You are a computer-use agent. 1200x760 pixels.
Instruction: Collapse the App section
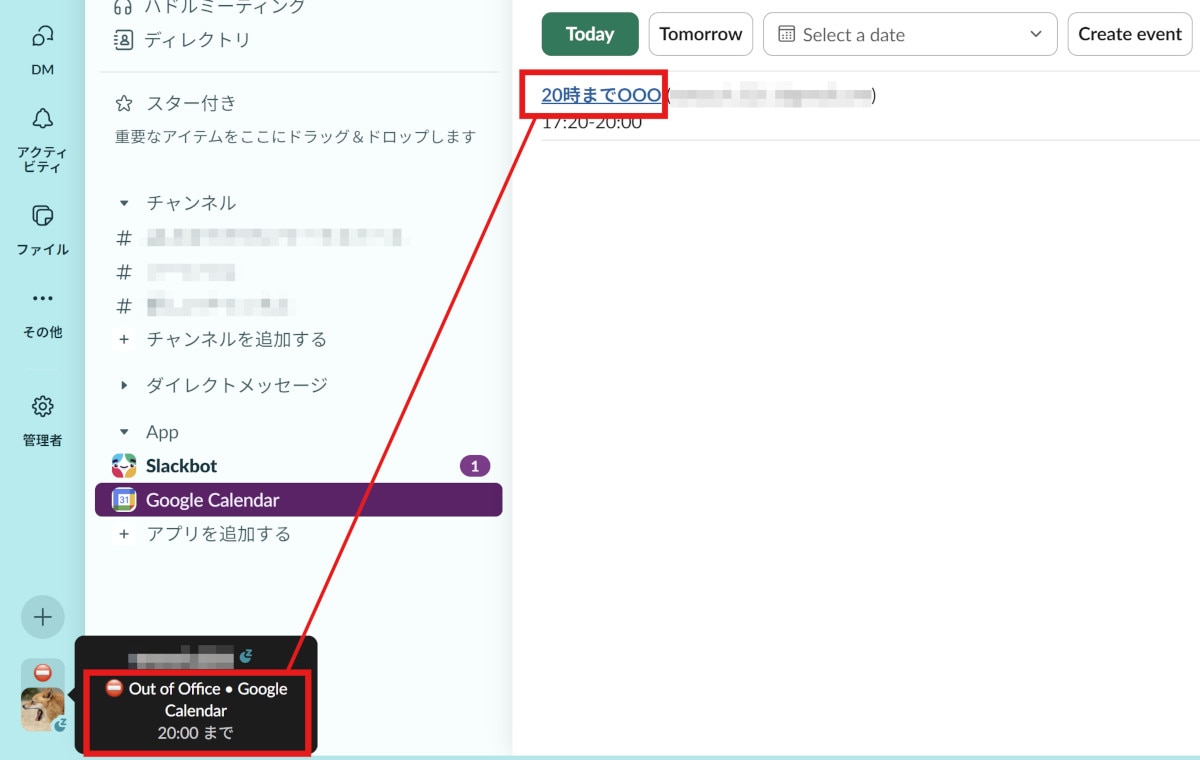[124, 432]
